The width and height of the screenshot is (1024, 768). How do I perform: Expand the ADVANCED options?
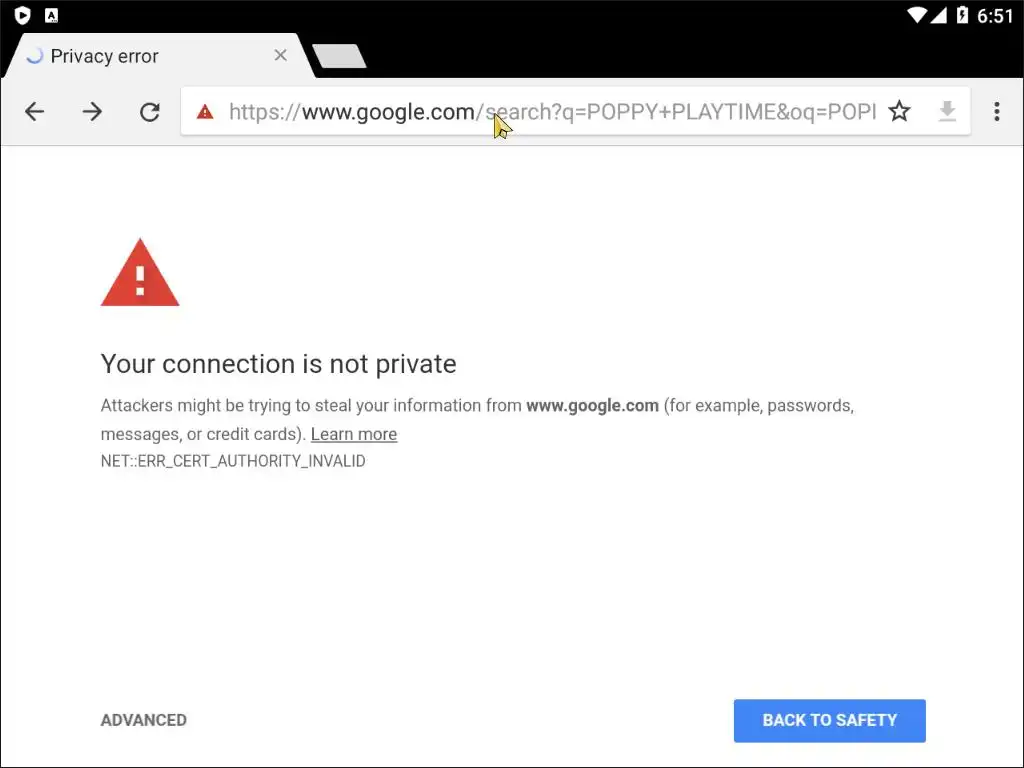144,720
